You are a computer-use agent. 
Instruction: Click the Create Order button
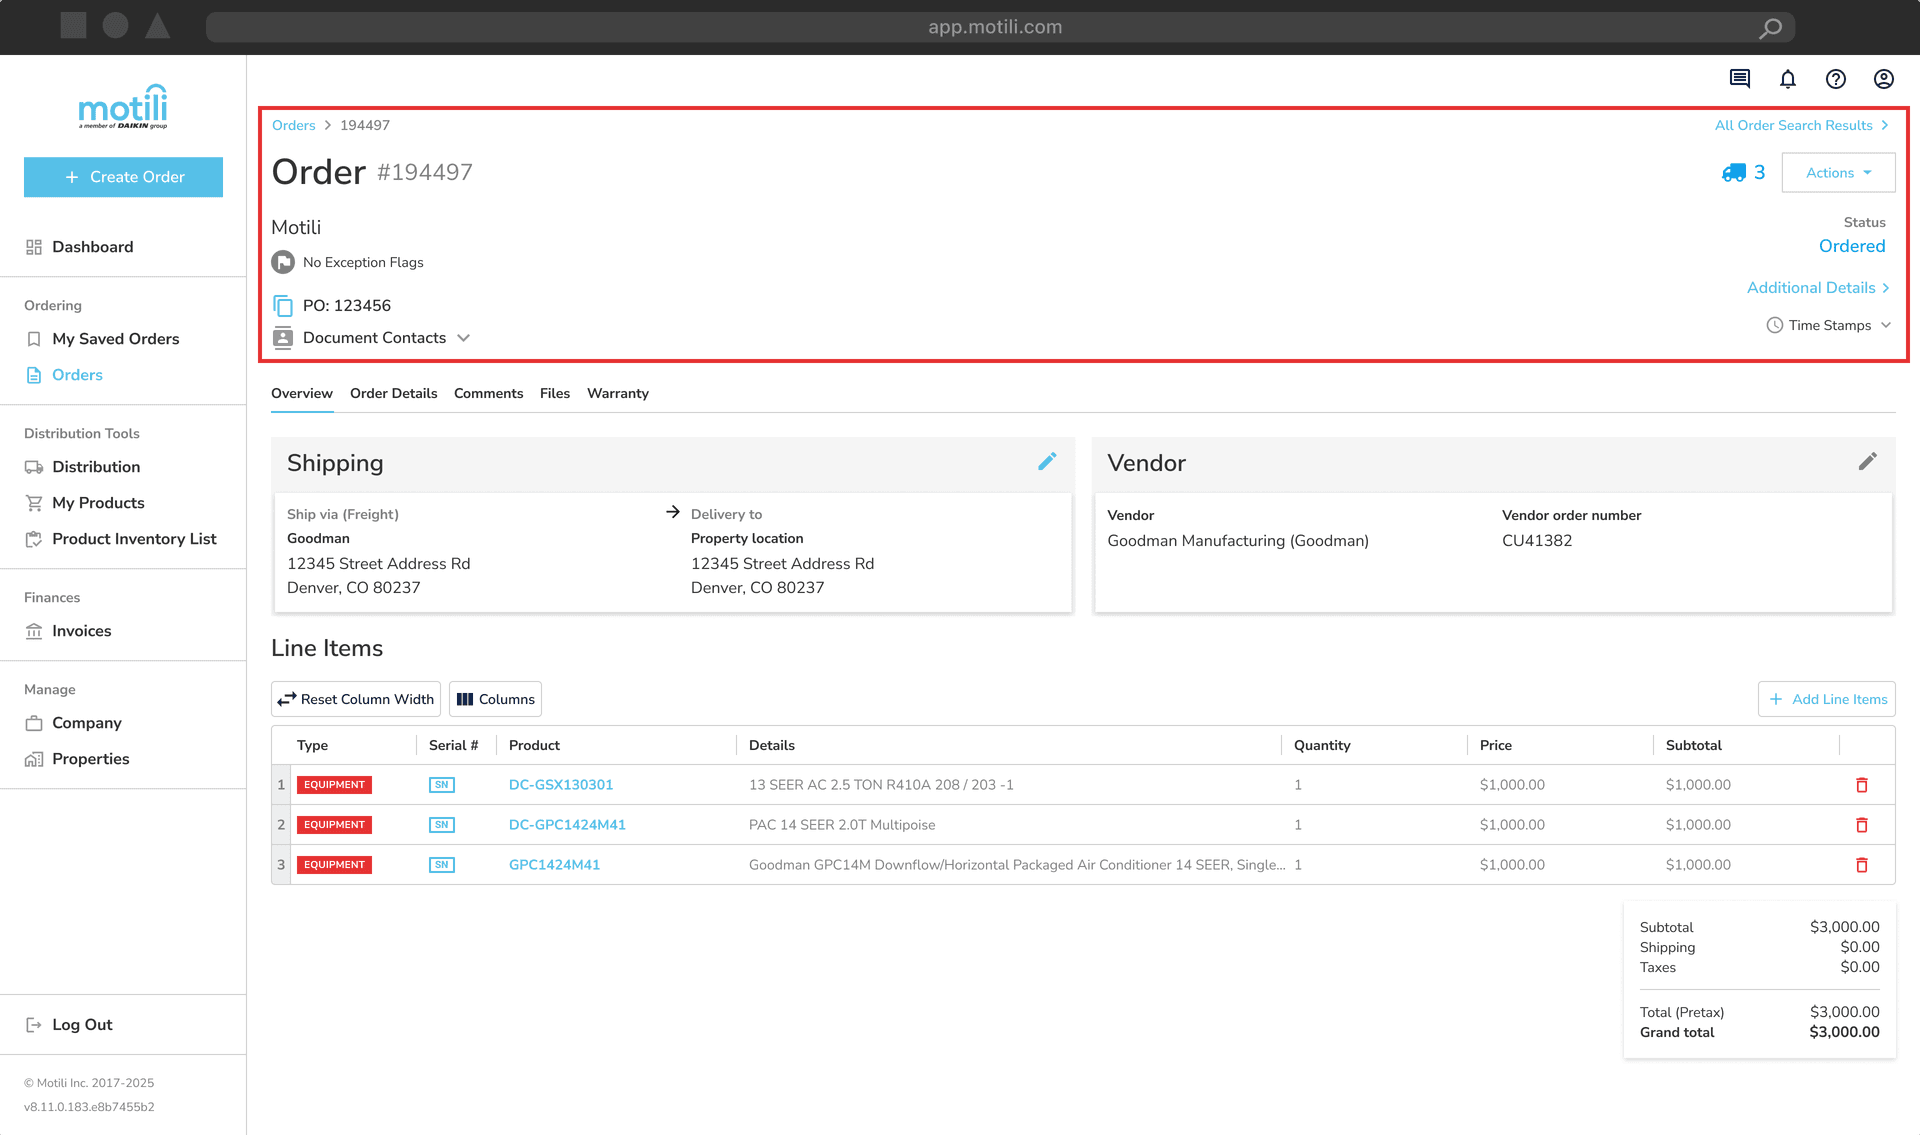click(123, 177)
